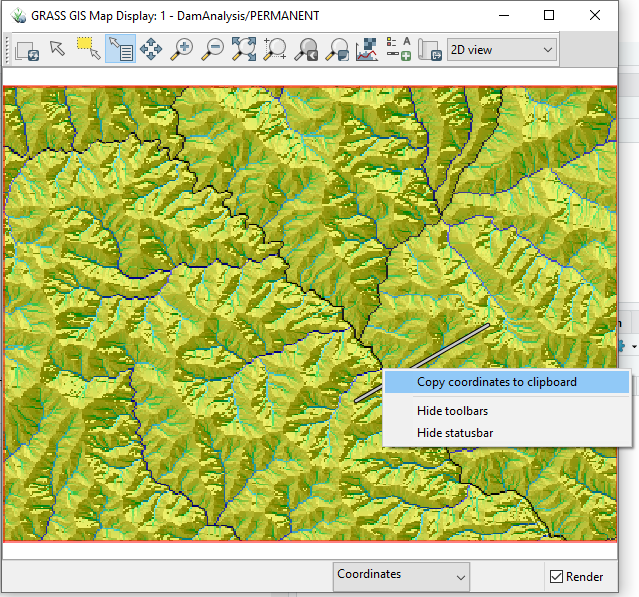Select Hide statusbar from context menu
The width and height of the screenshot is (639, 597).
click(x=454, y=433)
